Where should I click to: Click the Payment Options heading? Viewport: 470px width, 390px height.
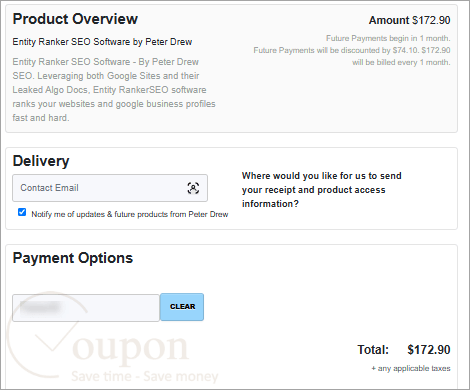point(73,258)
